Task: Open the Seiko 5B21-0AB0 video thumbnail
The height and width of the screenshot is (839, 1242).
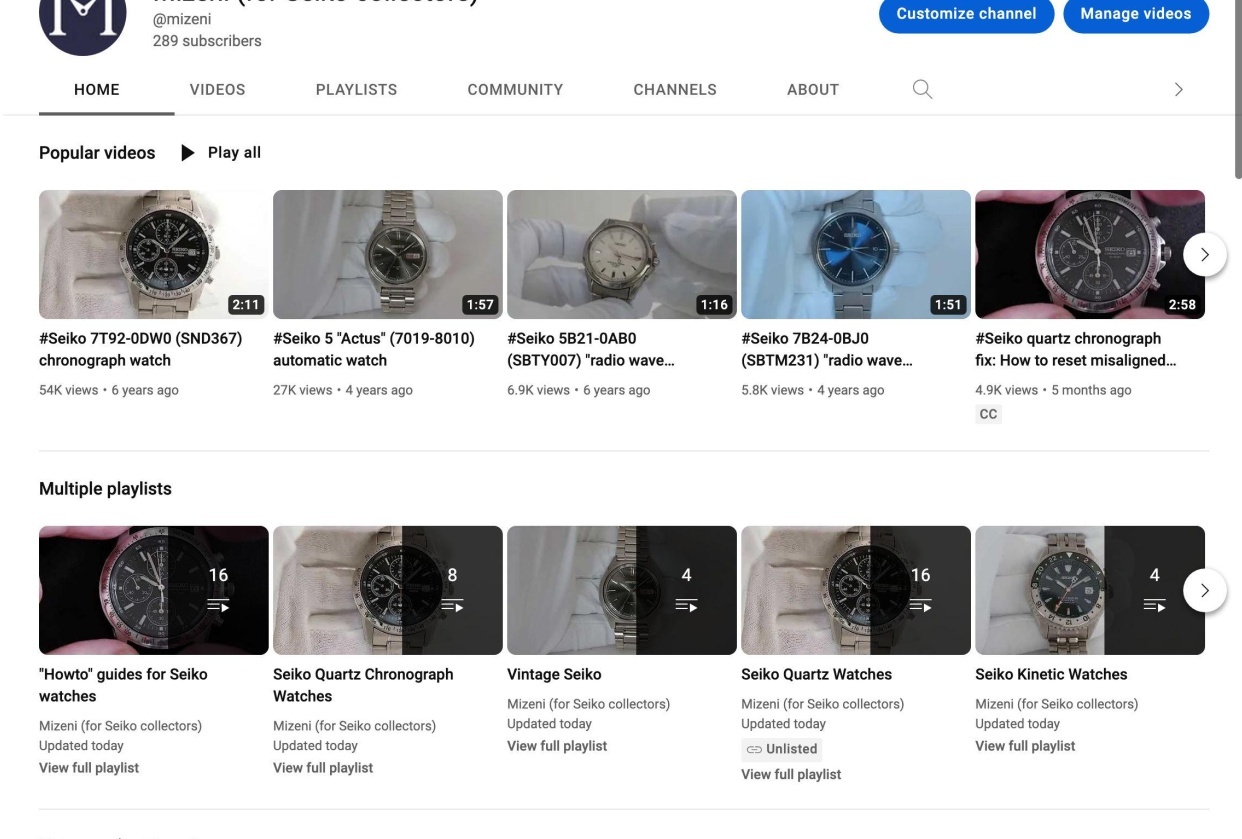Action: coord(622,254)
